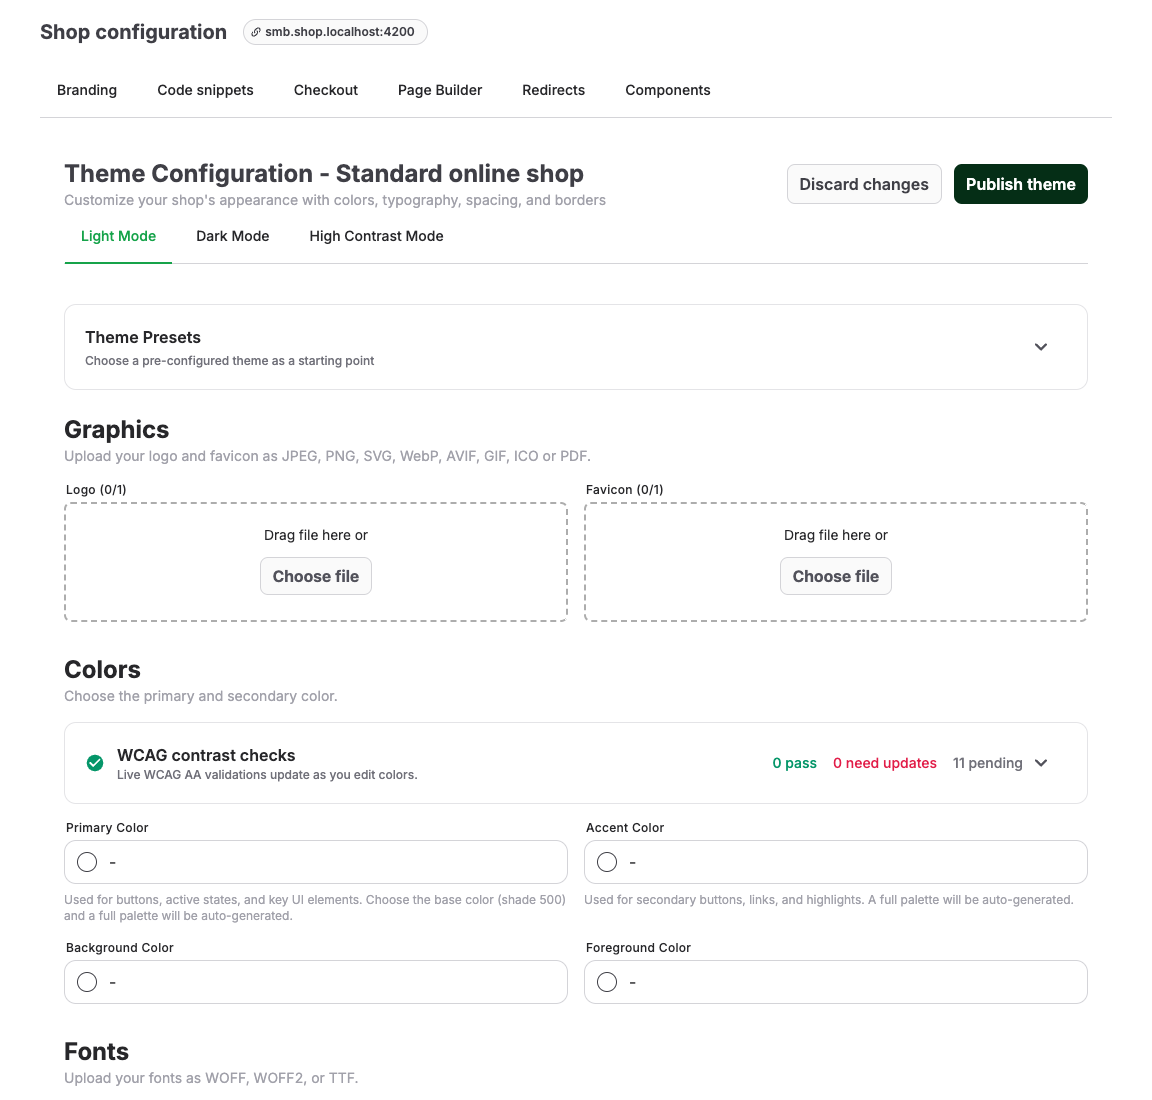
Task: Open the Code snippets tab
Action: pos(205,90)
